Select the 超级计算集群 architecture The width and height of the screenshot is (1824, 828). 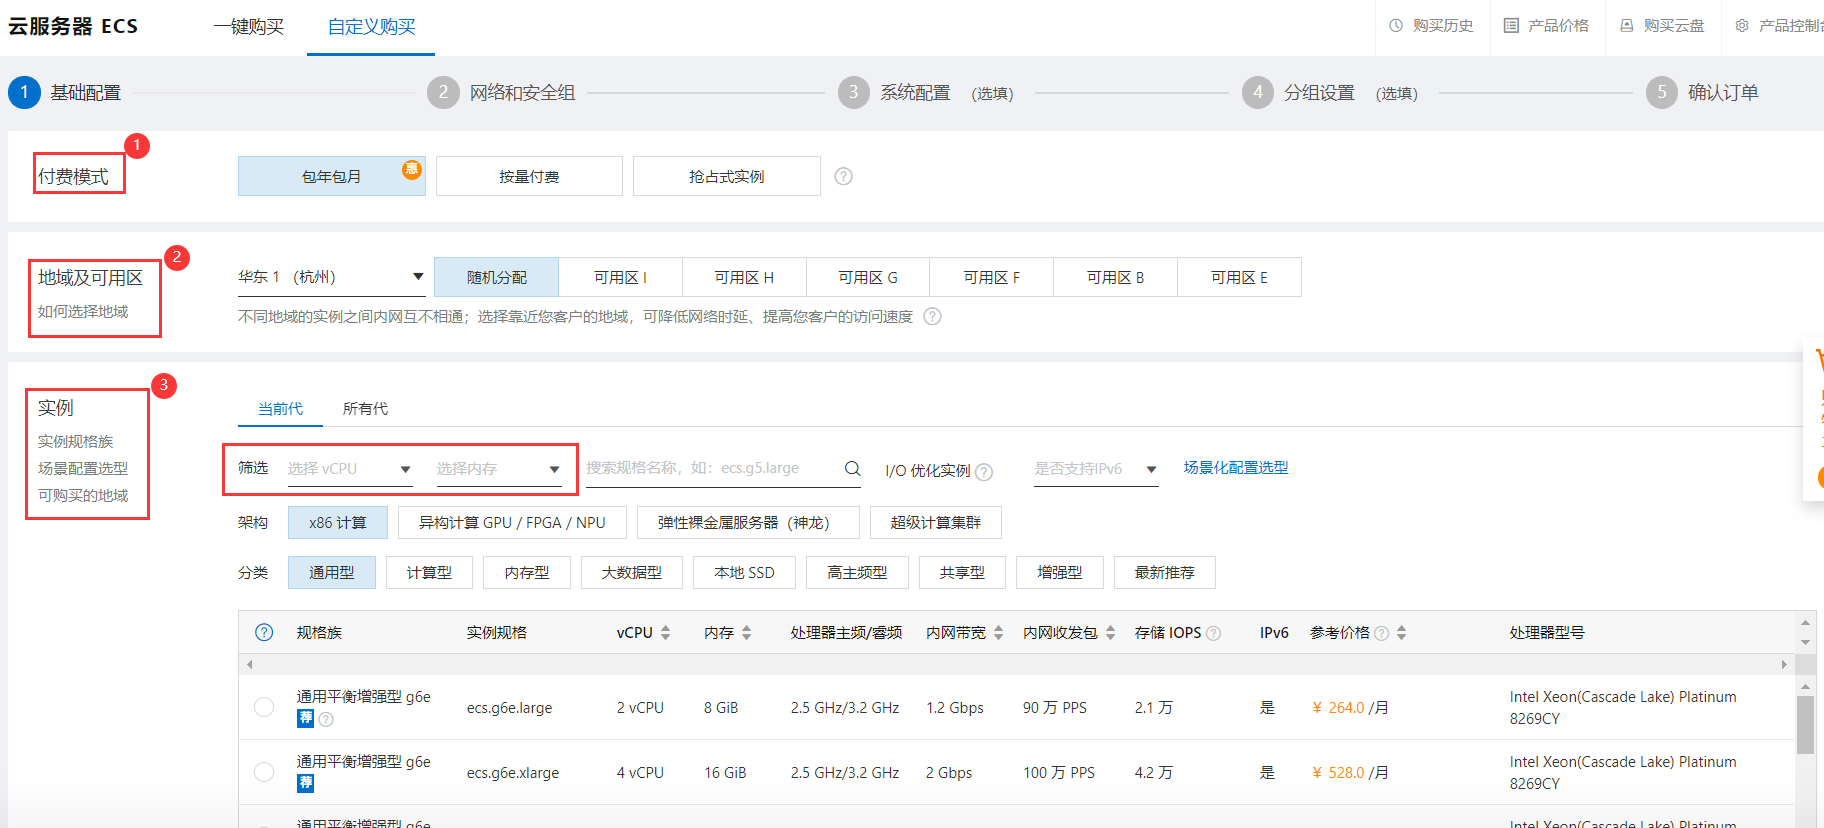coord(936,522)
